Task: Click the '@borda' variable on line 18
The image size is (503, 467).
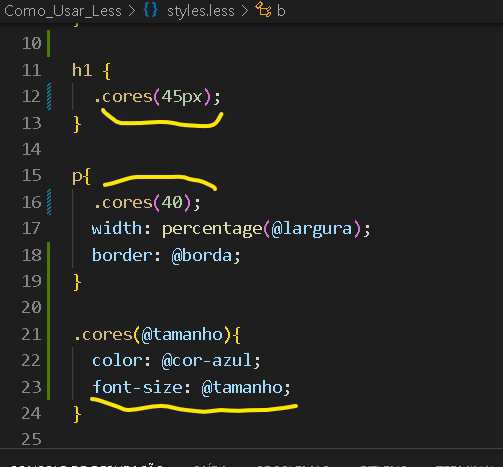Action: pyautogui.click(x=201, y=256)
